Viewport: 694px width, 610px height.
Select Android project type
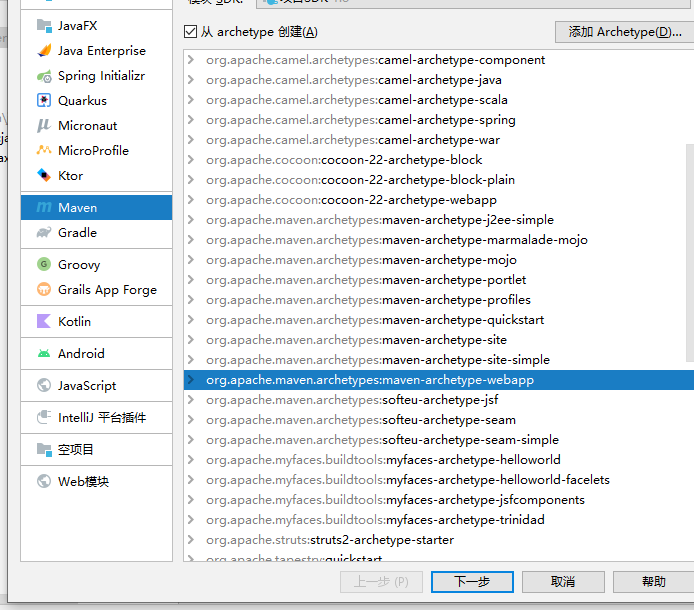pyautogui.click(x=96, y=353)
